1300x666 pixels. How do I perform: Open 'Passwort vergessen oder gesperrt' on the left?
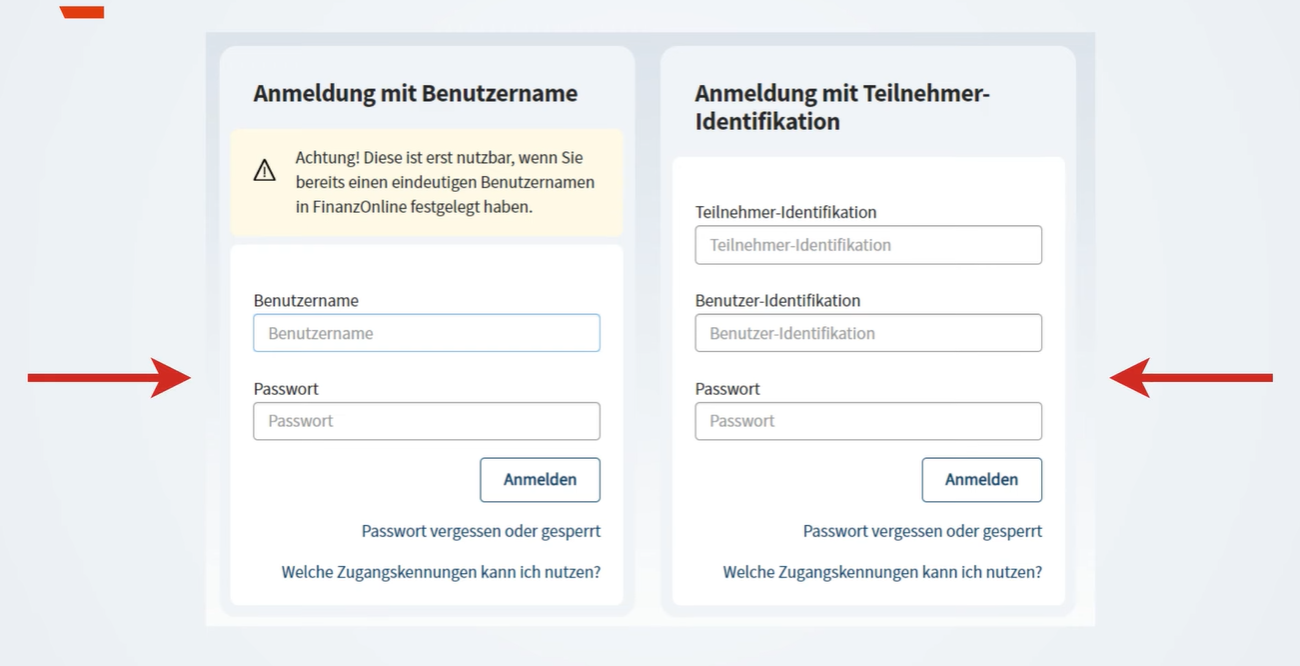pos(480,531)
